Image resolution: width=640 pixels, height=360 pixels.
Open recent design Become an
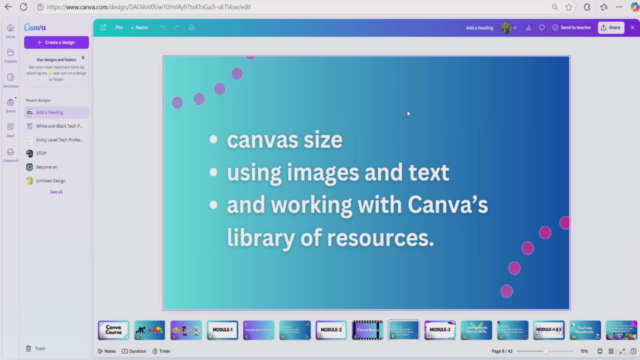[x=56, y=167]
